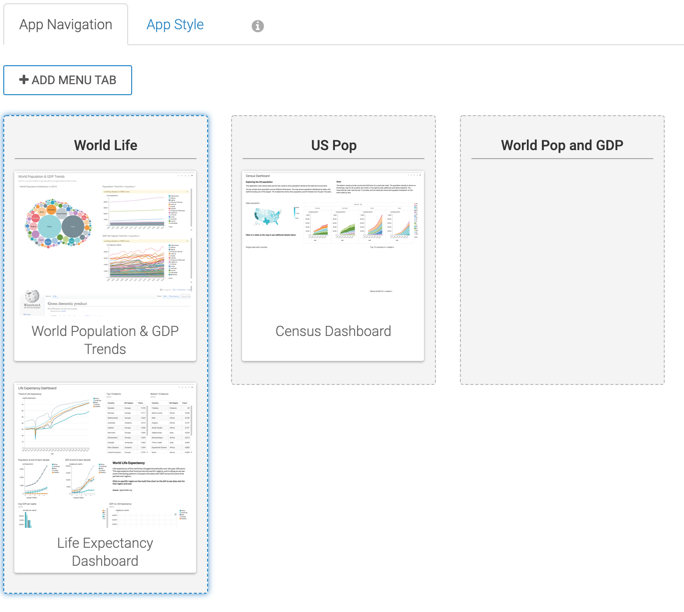The image size is (684, 612).
Task: Click the World Population & GDP Trends label
Action: (105, 340)
